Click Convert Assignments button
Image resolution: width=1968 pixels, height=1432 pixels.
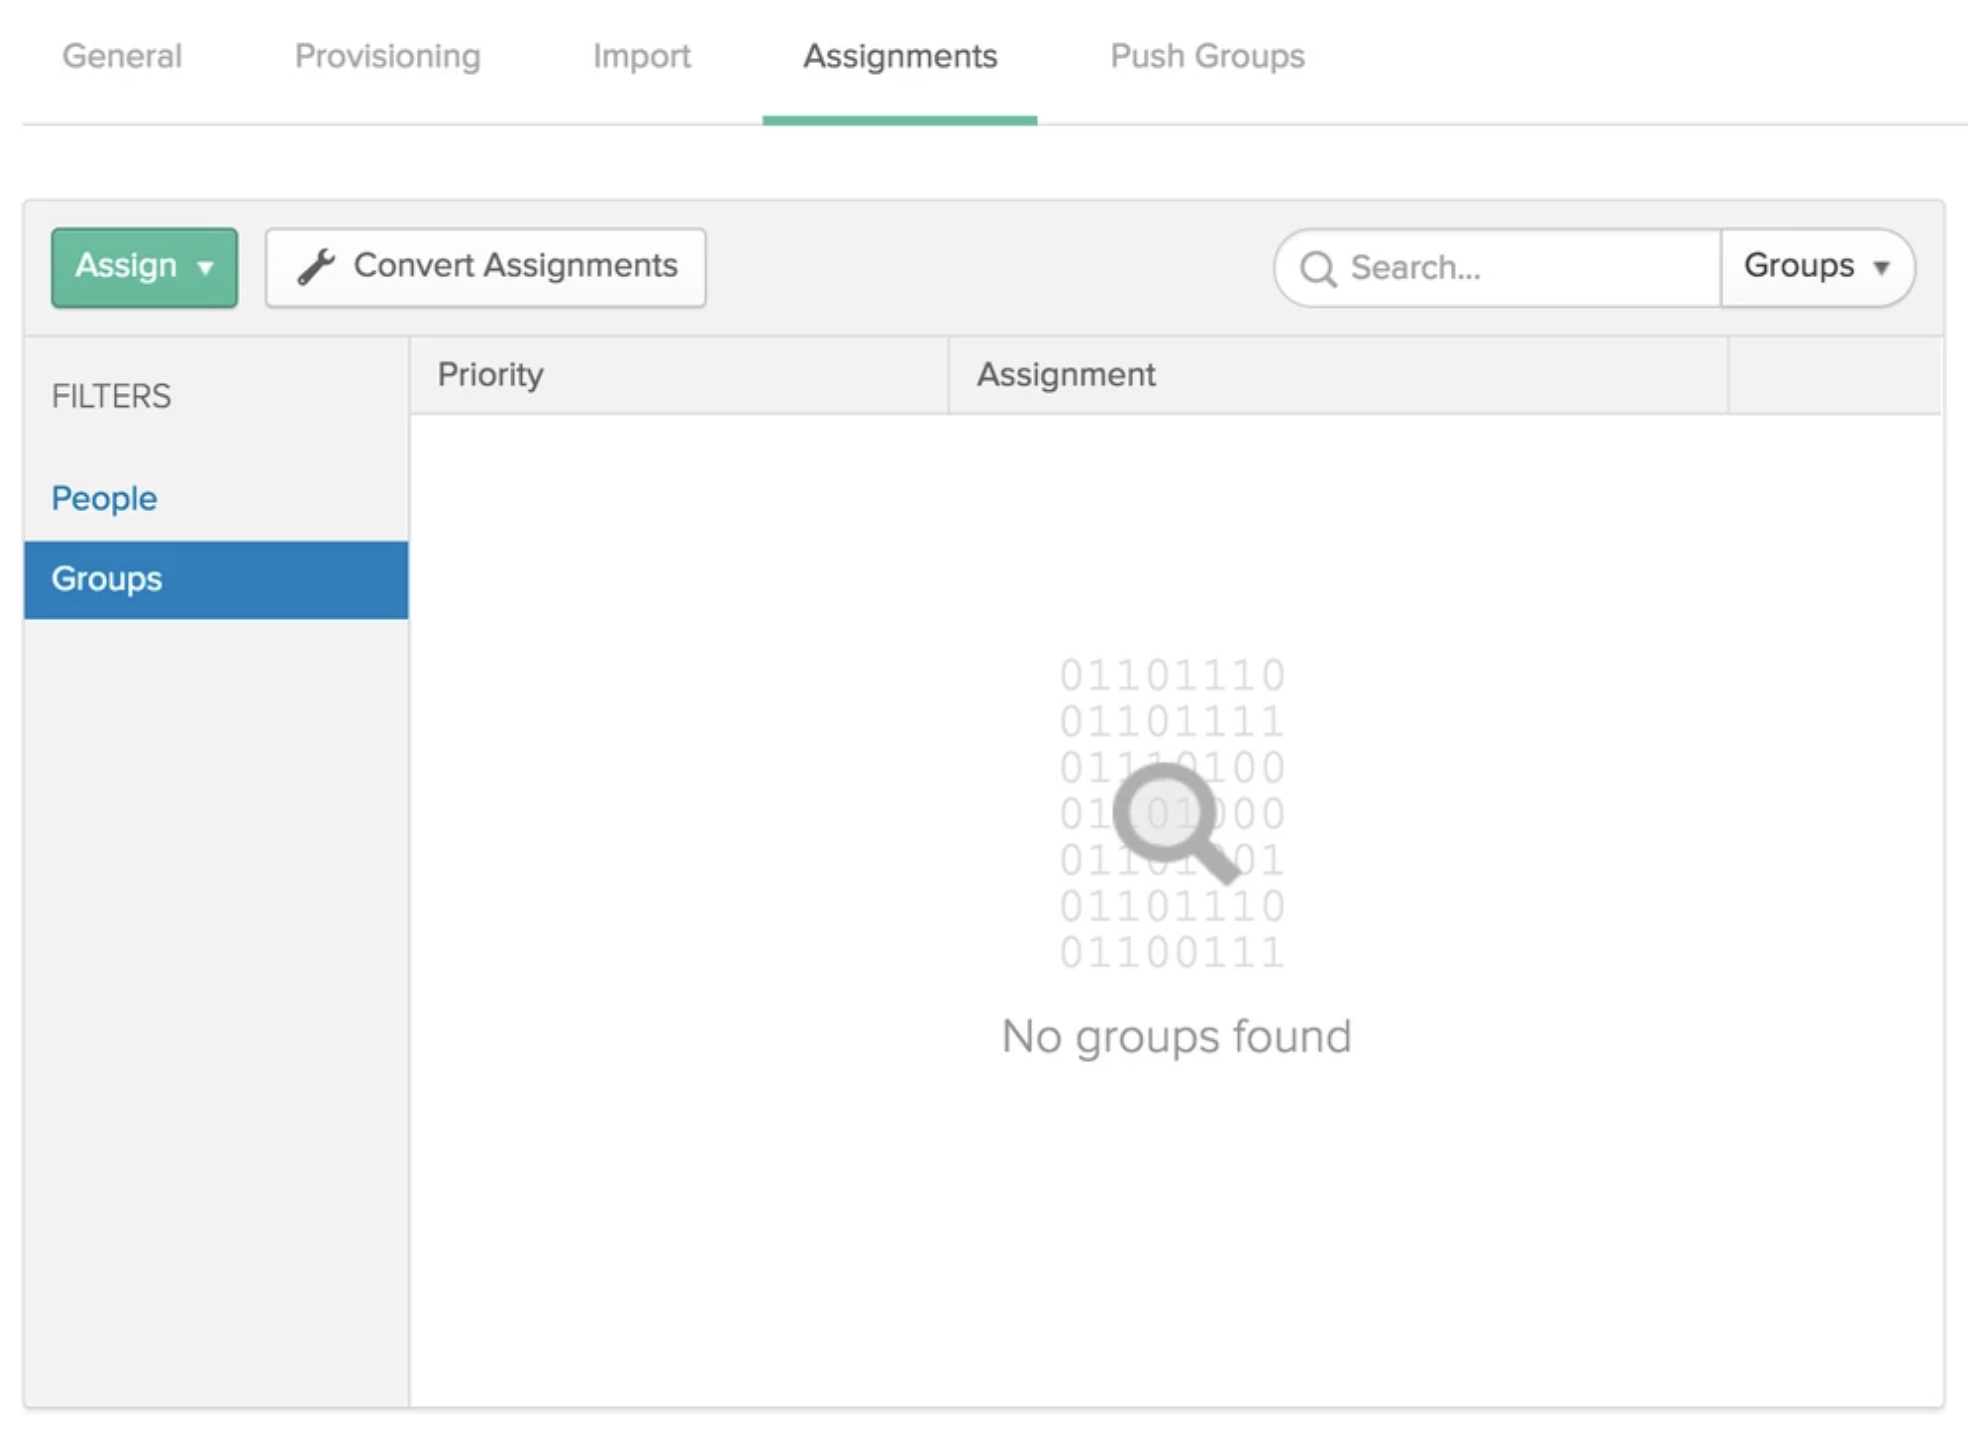[486, 267]
